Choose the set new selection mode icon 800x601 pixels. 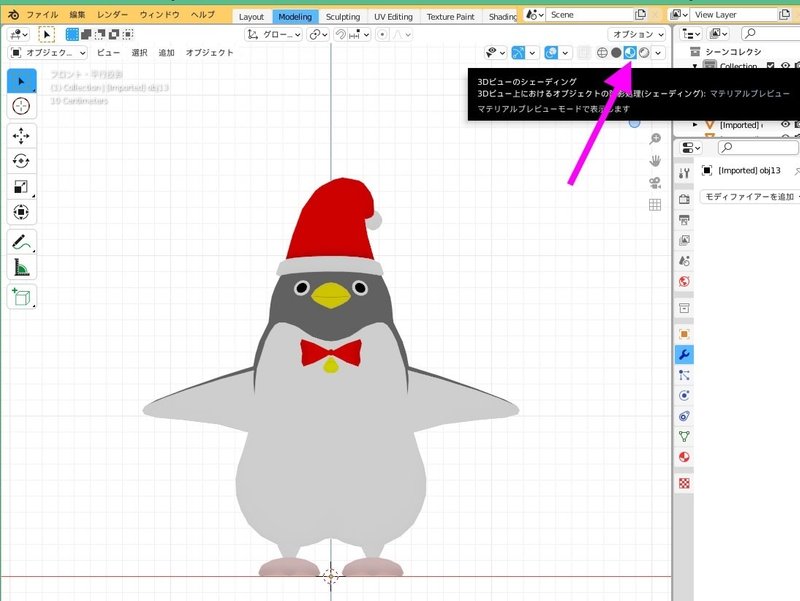(x=72, y=34)
